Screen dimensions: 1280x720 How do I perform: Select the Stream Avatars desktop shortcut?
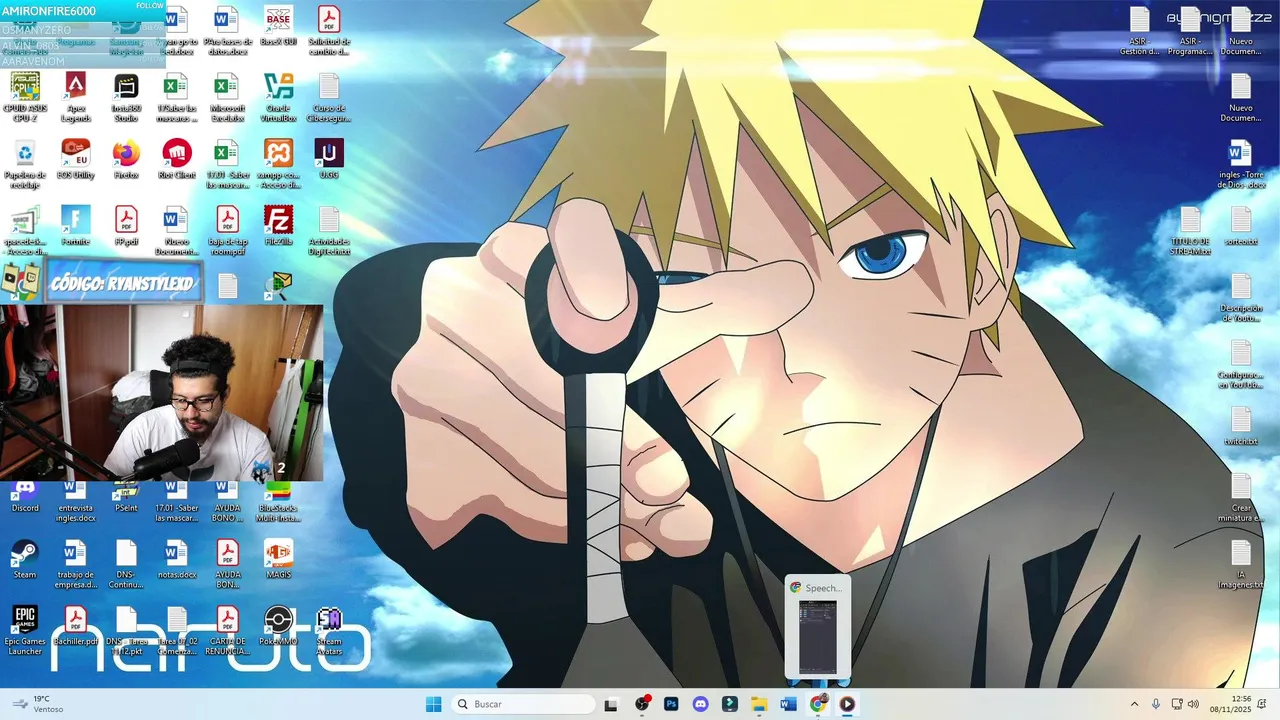tap(329, 631)
